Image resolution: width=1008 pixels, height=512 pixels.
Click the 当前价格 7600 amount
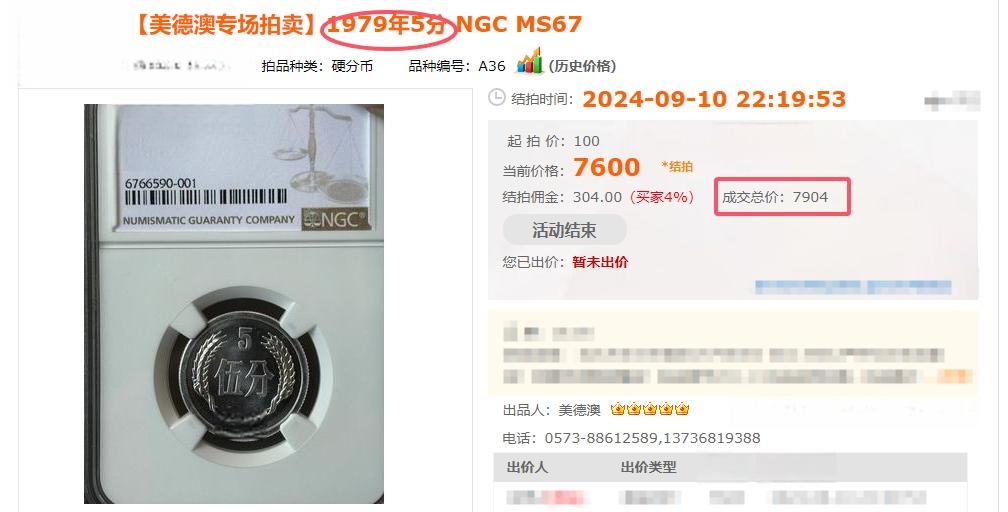(606, 167)
